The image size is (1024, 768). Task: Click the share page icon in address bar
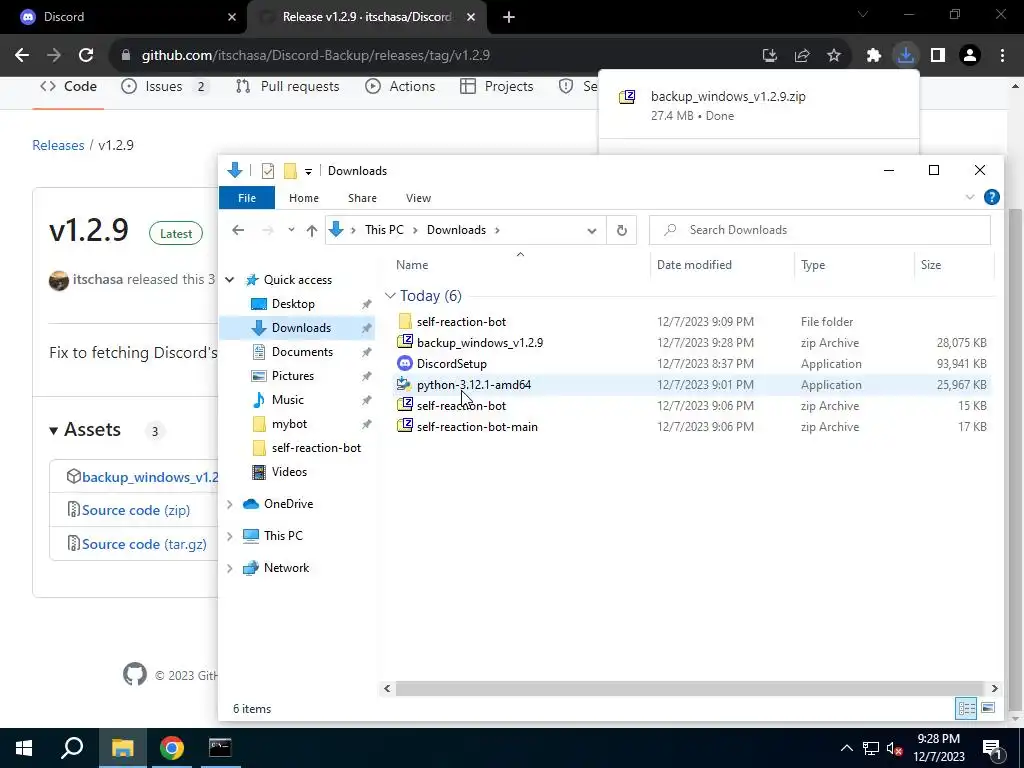tap(802, 56)
